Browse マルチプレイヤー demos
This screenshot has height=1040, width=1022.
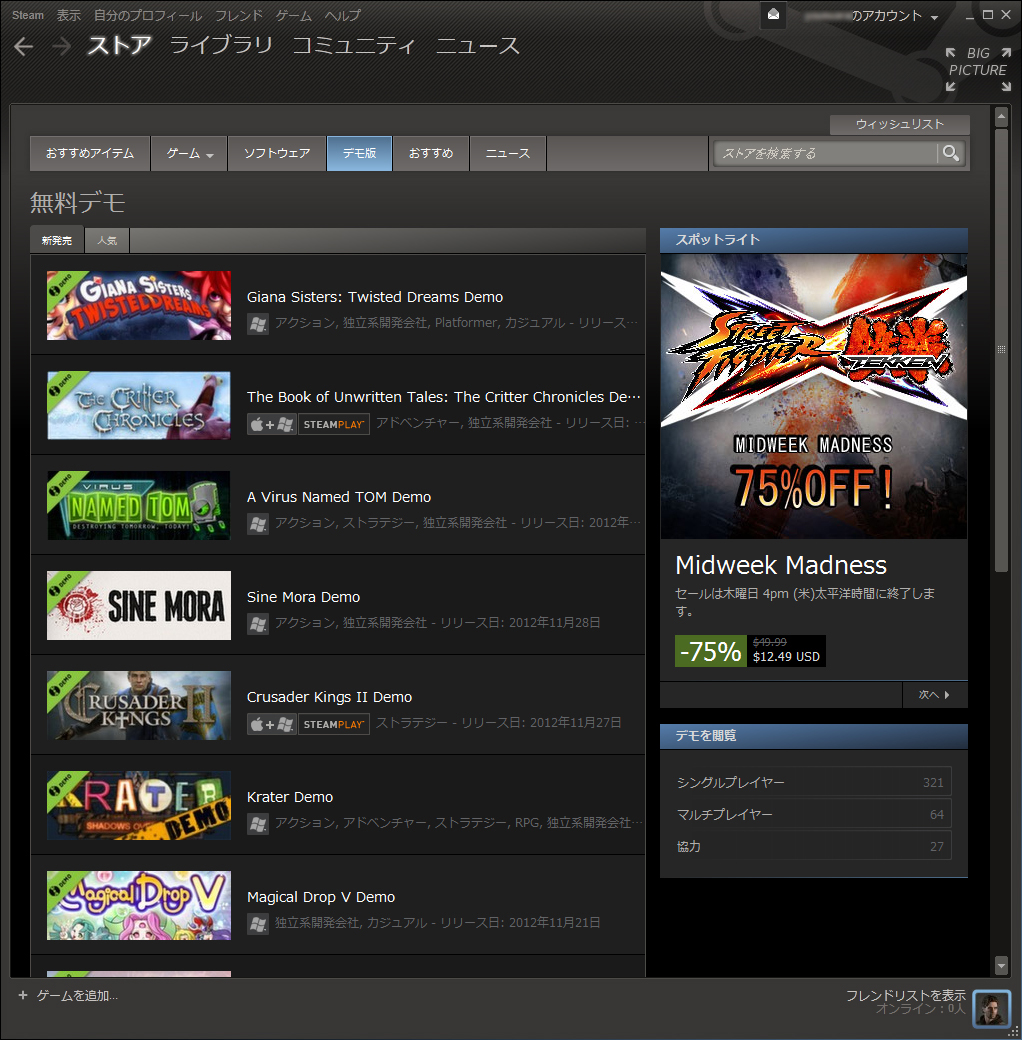(x=813, y=813)
